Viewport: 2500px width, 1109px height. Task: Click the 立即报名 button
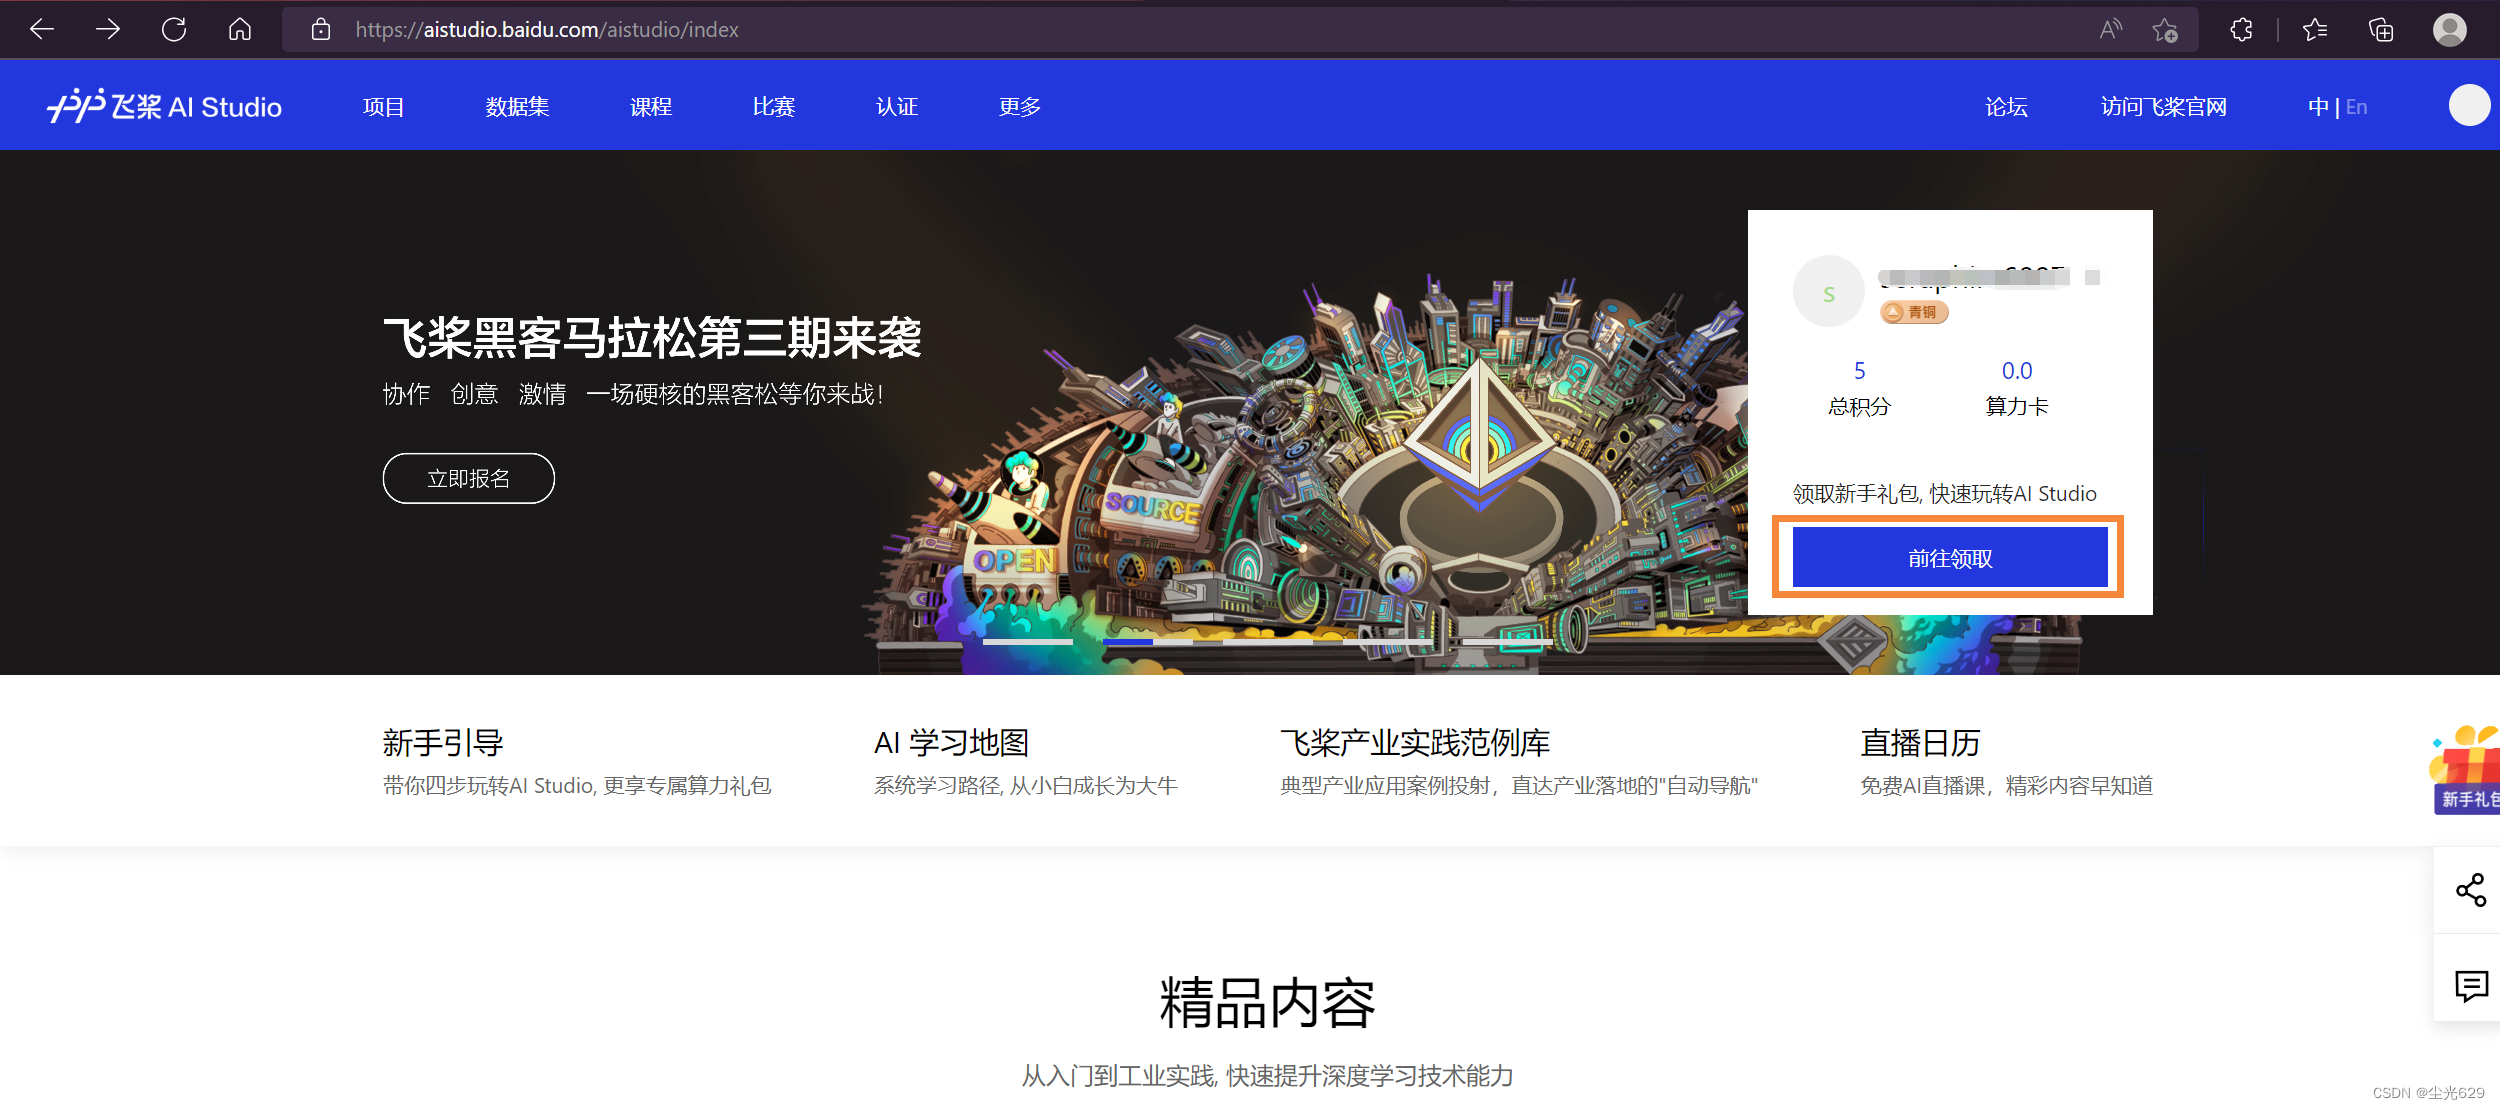[469, 478]
